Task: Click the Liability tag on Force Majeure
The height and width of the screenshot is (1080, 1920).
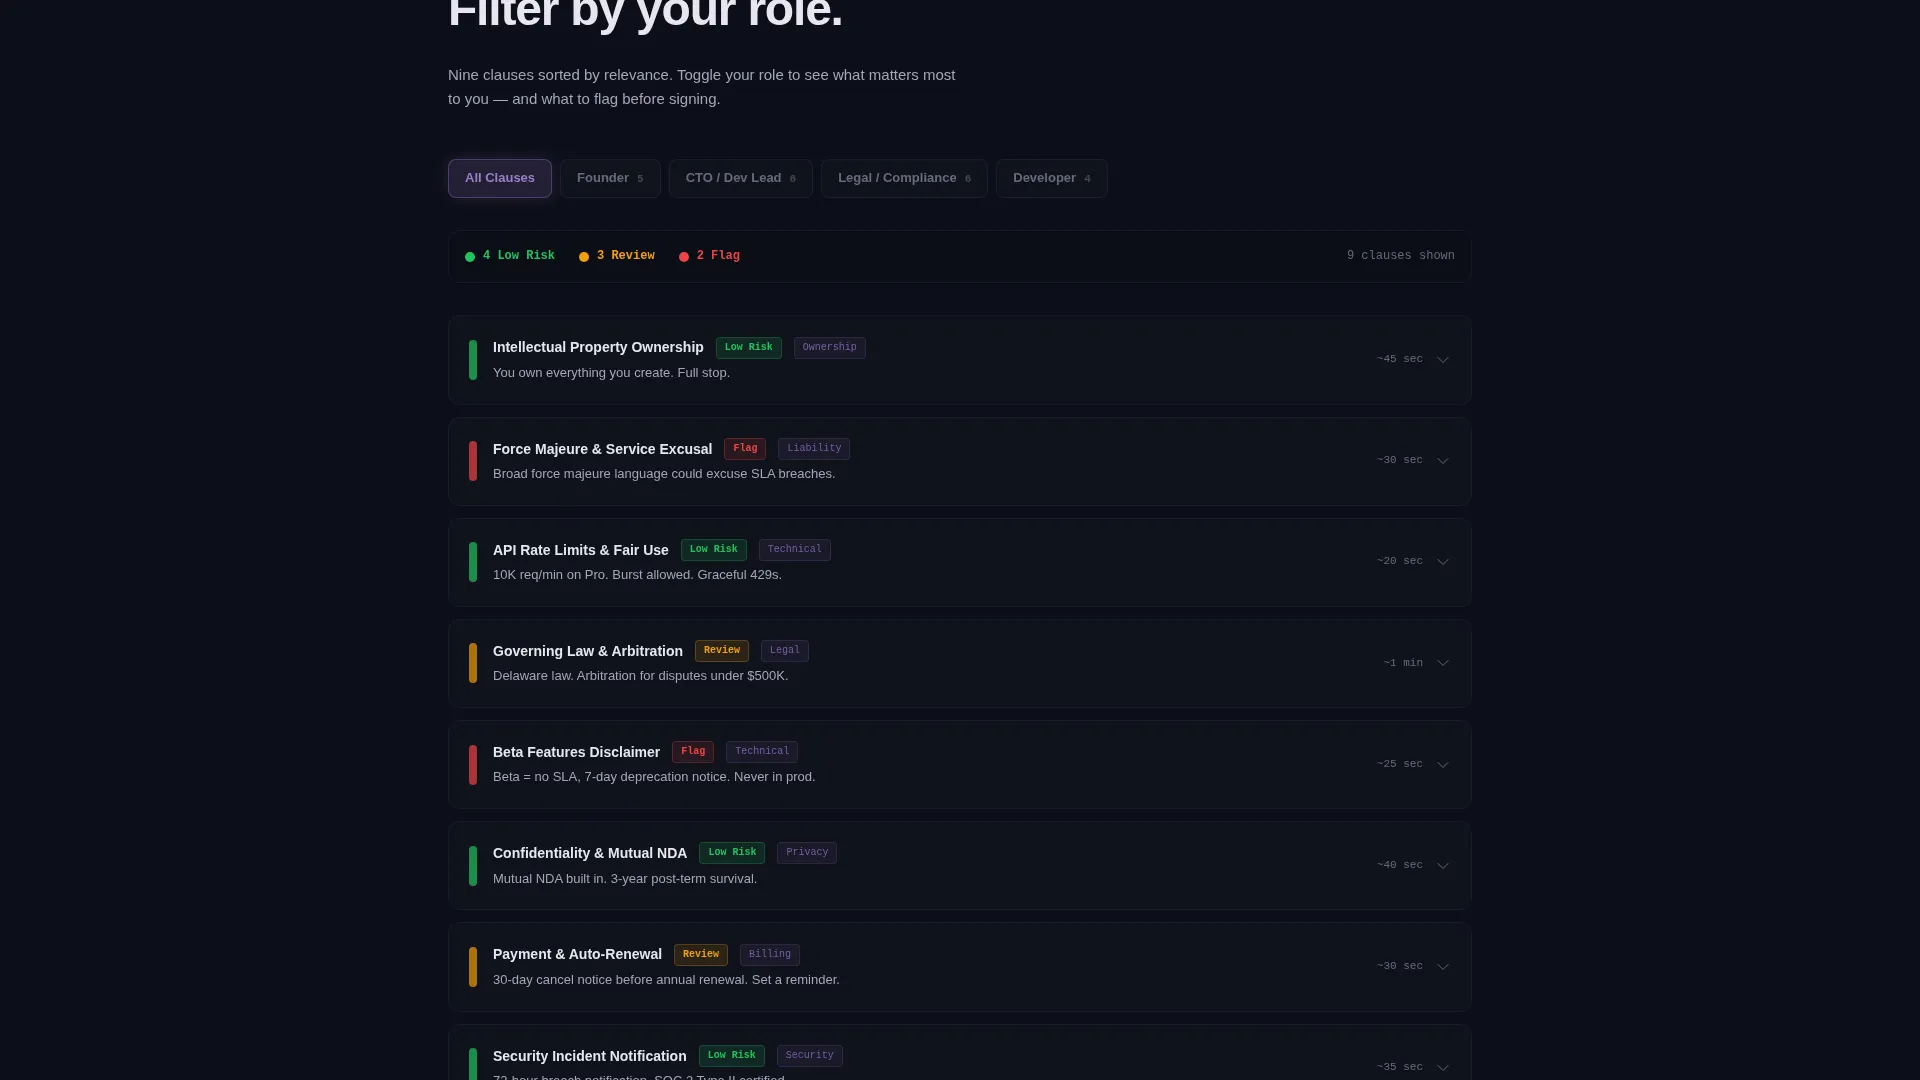Action: click(814, 448)
